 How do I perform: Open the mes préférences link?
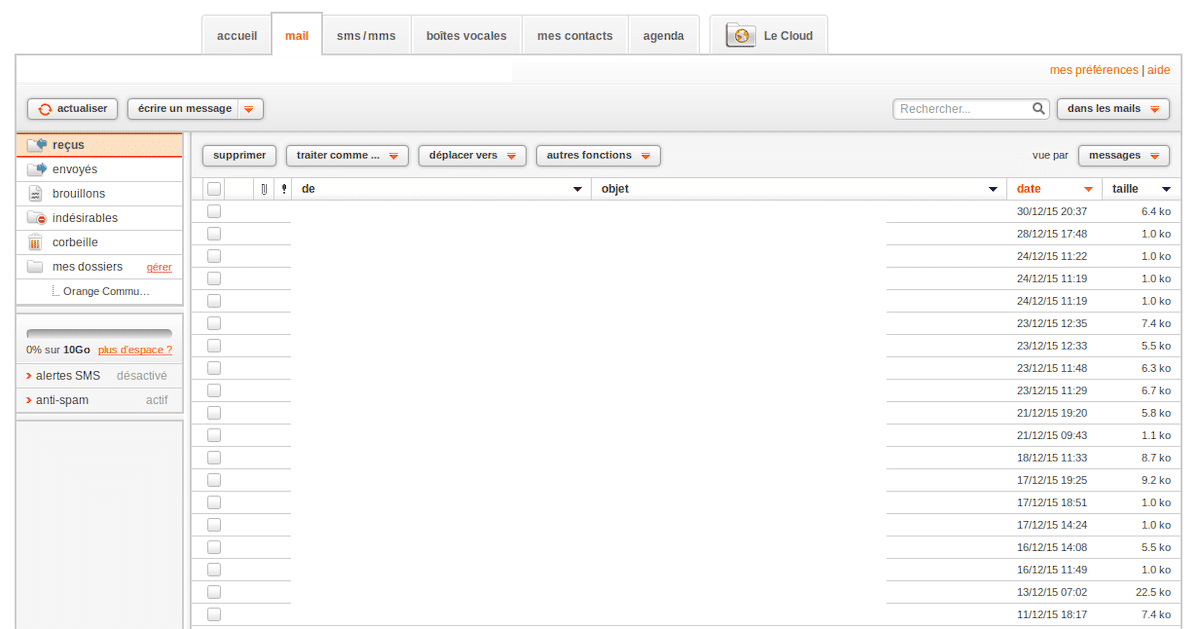[x=1093, y=70]
